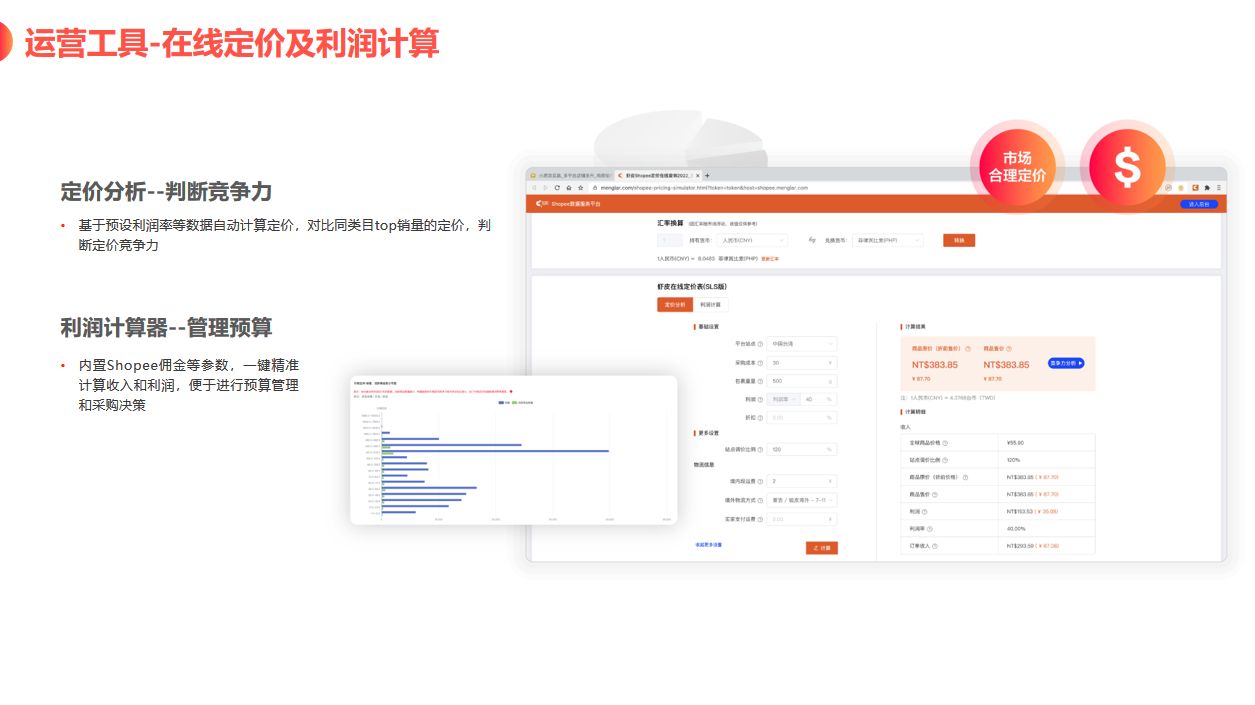Open the 兑换货币 菲律宾比索(PHP) dropdown

click(887, 240)
